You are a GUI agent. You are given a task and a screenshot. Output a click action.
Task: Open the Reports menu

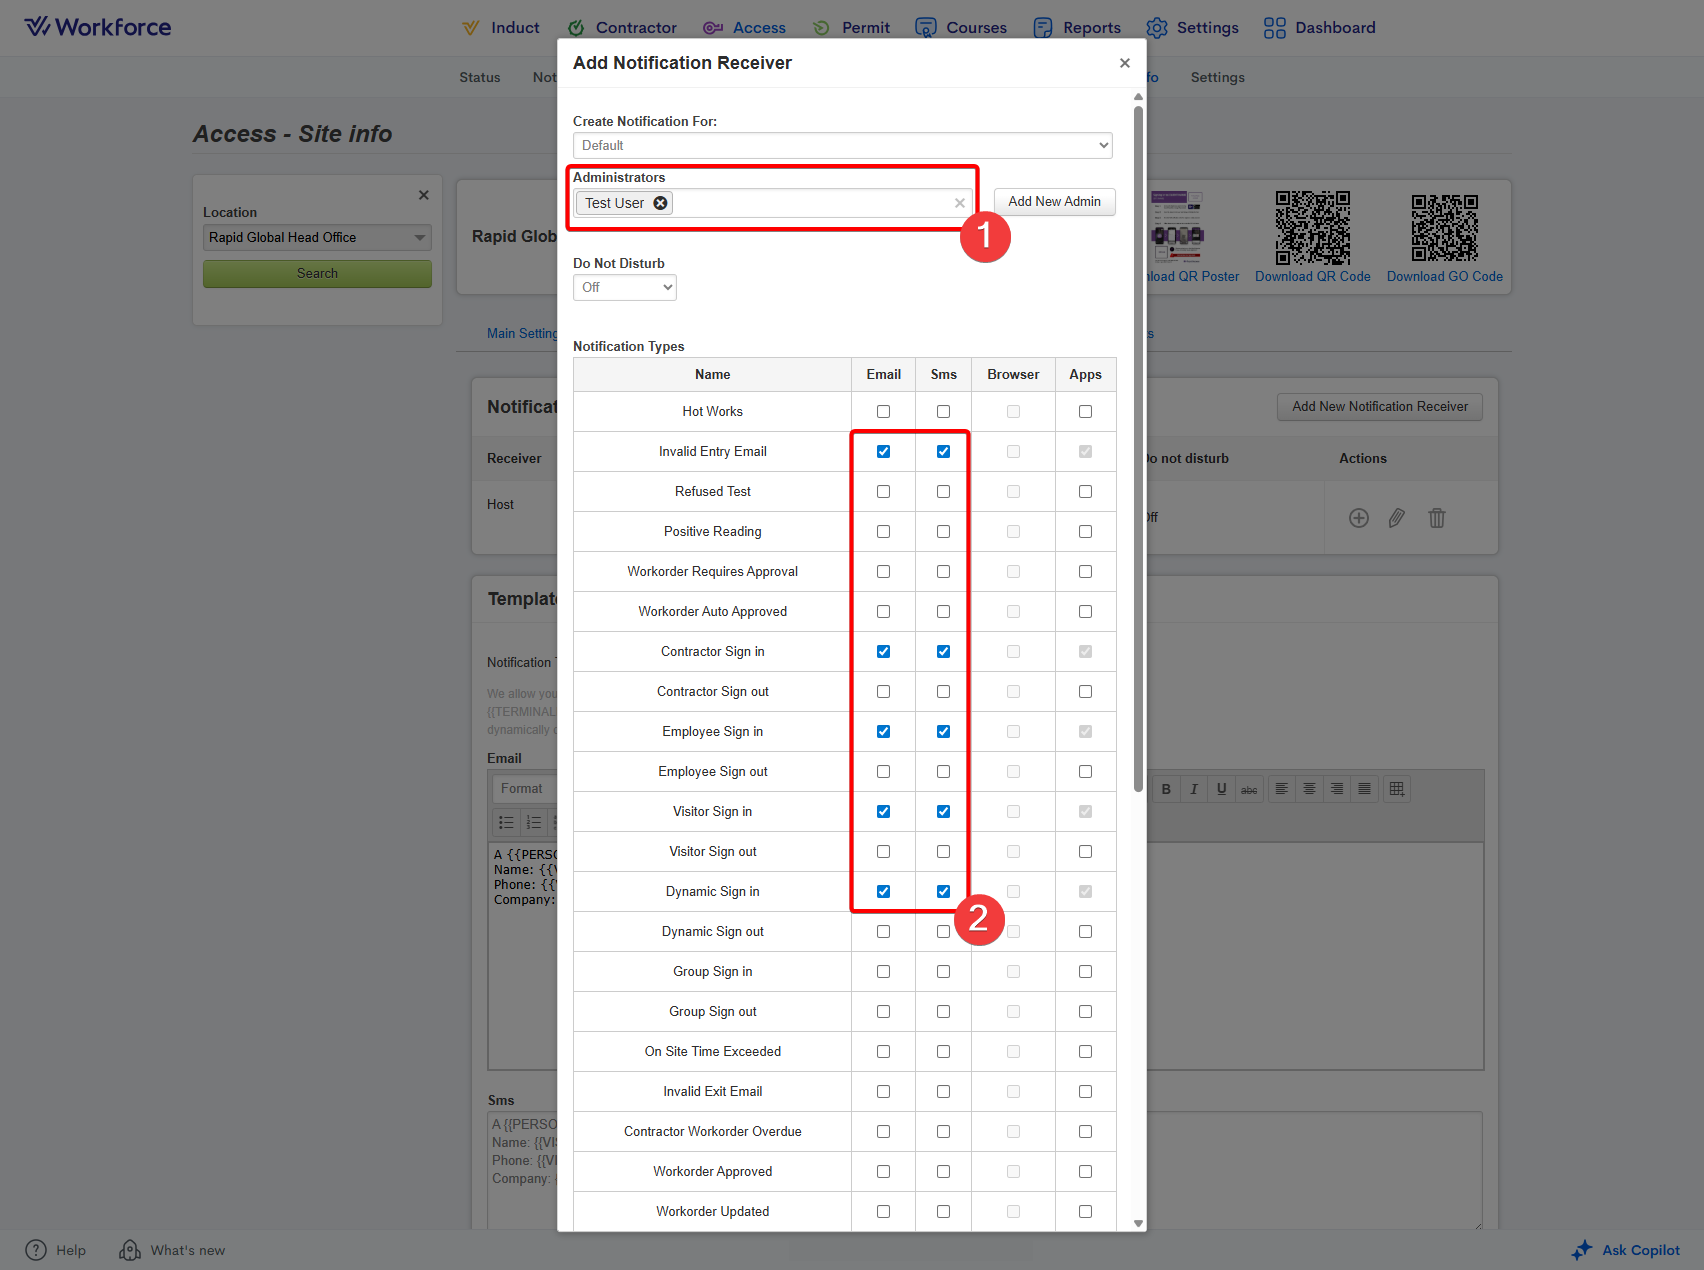click(x=1077, y=28)
